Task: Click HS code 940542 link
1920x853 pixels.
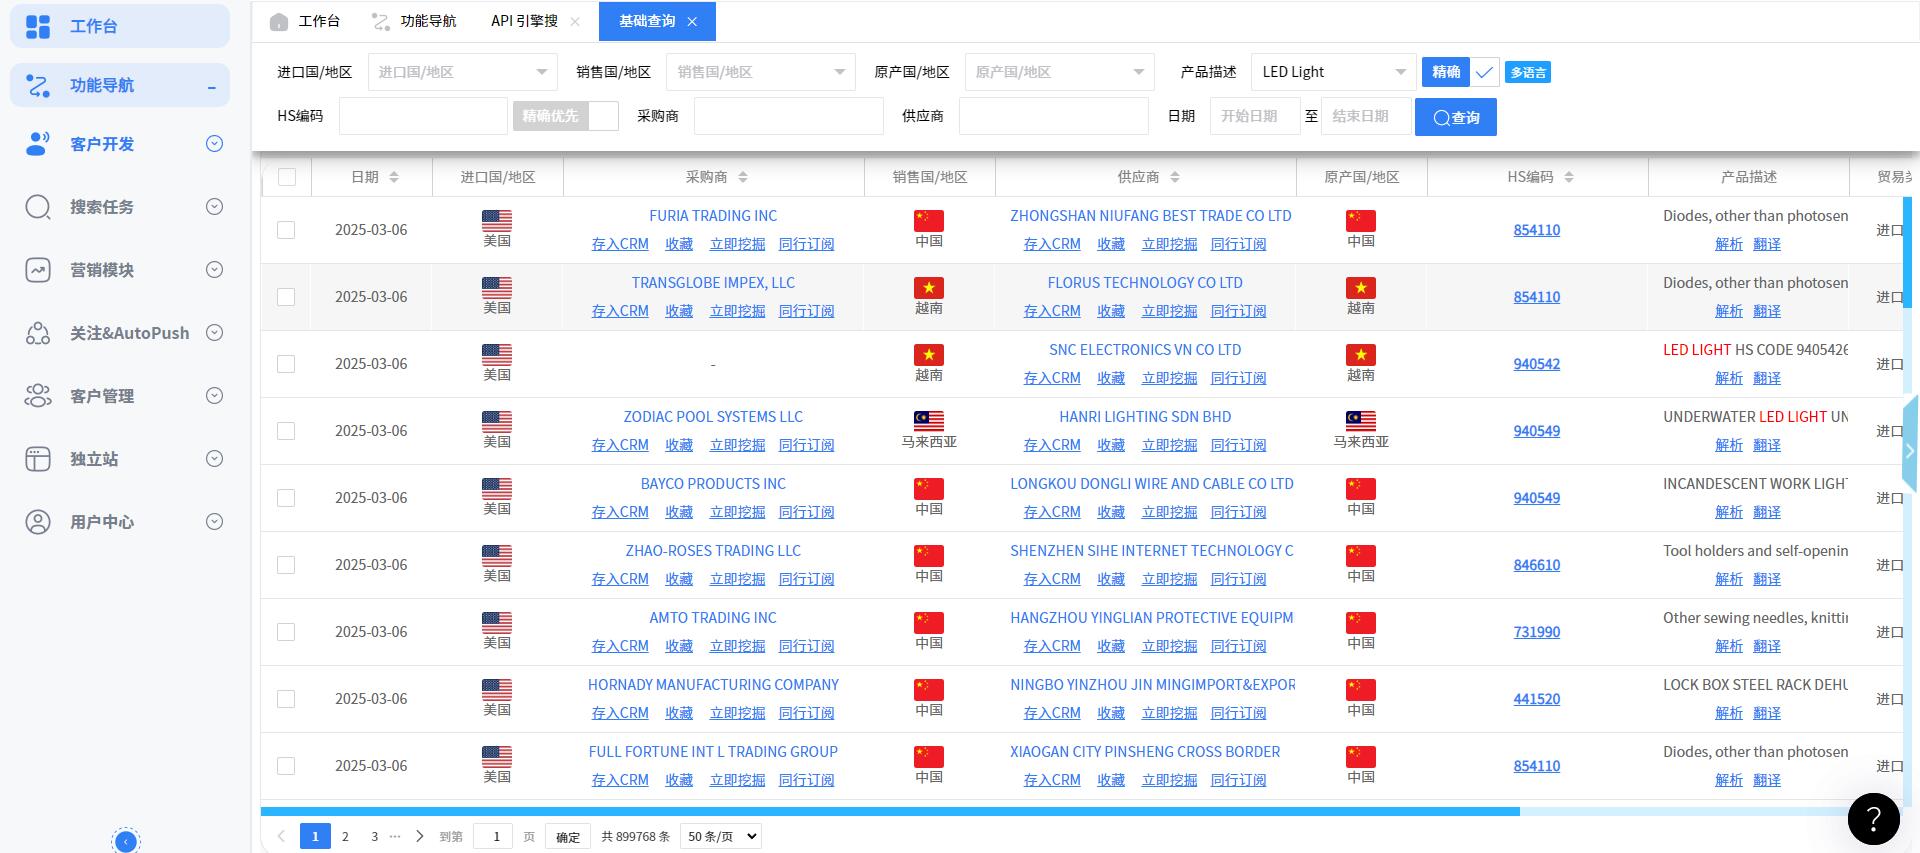Action: coord(1537,364)
